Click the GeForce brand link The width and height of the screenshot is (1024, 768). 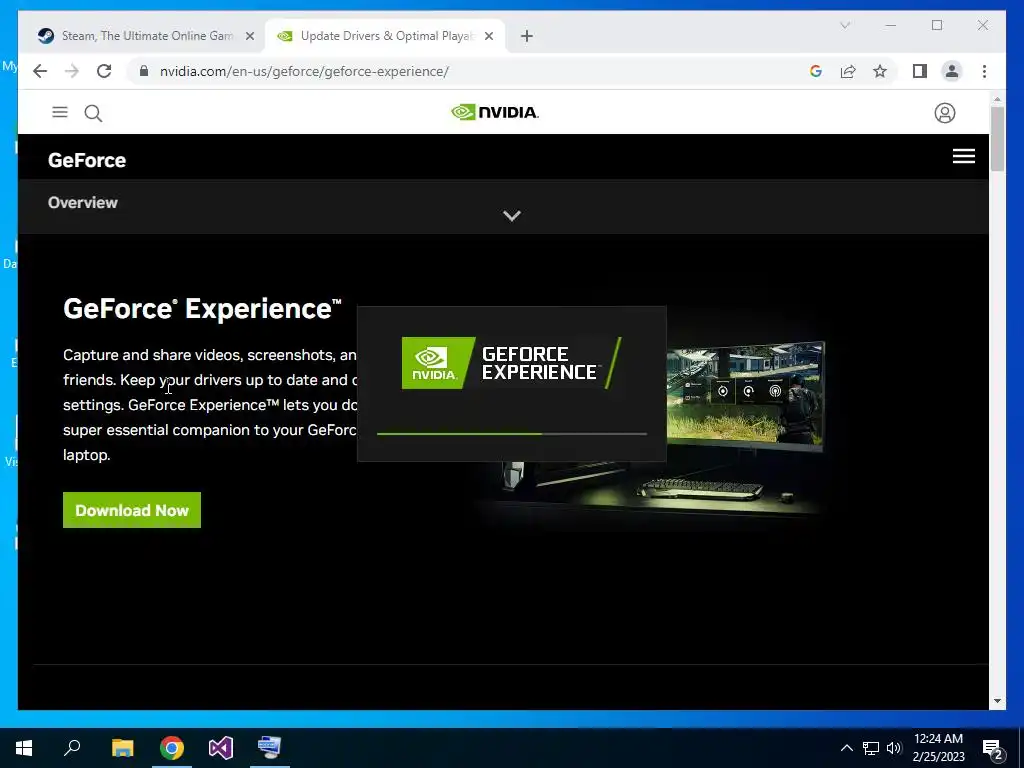87,160
